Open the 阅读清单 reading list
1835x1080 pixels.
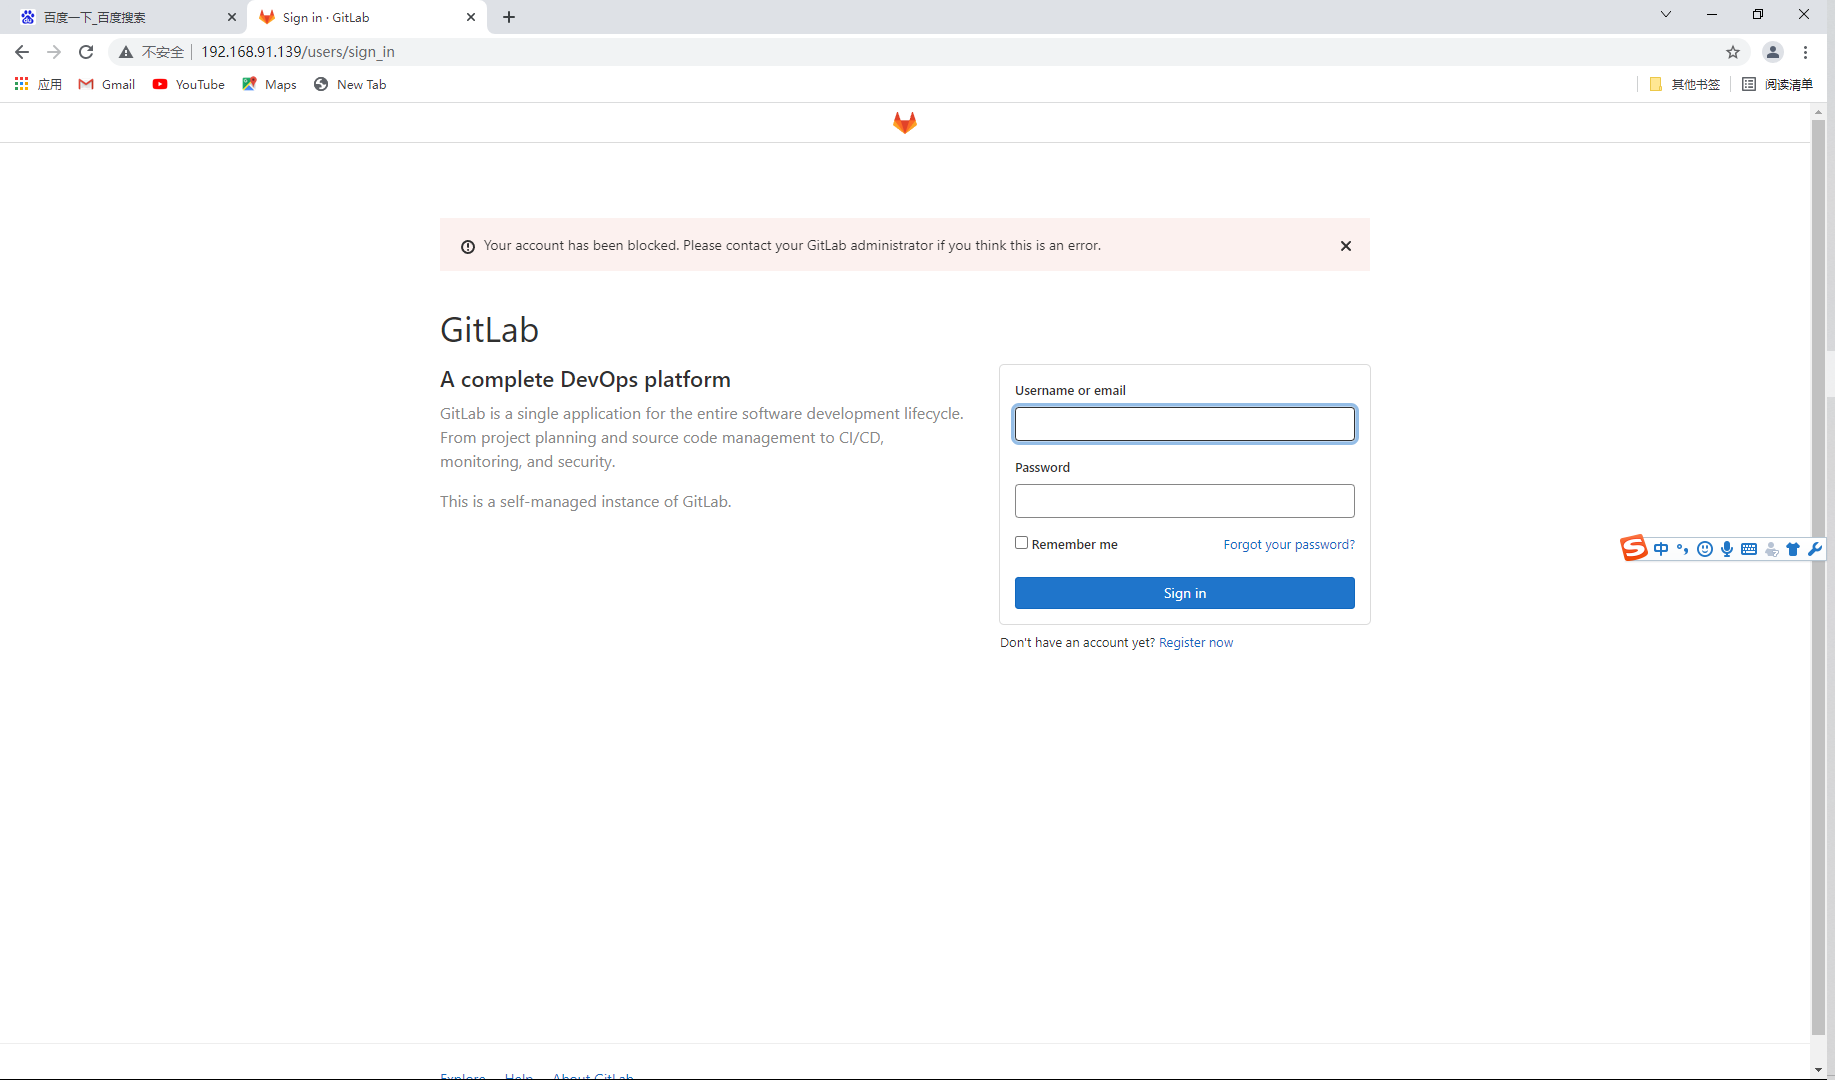[1777, 85]
